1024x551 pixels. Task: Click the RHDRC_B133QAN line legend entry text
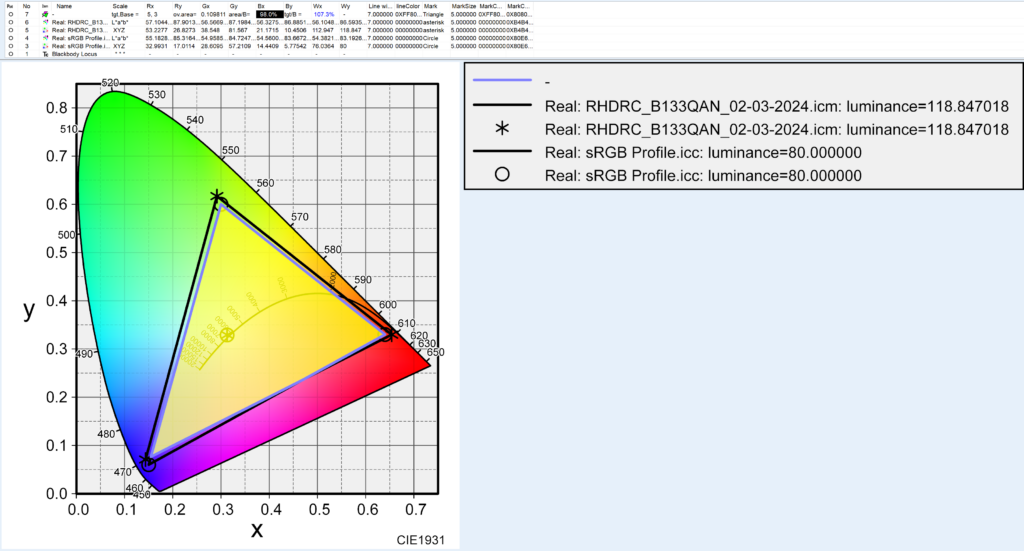point(776,106)
